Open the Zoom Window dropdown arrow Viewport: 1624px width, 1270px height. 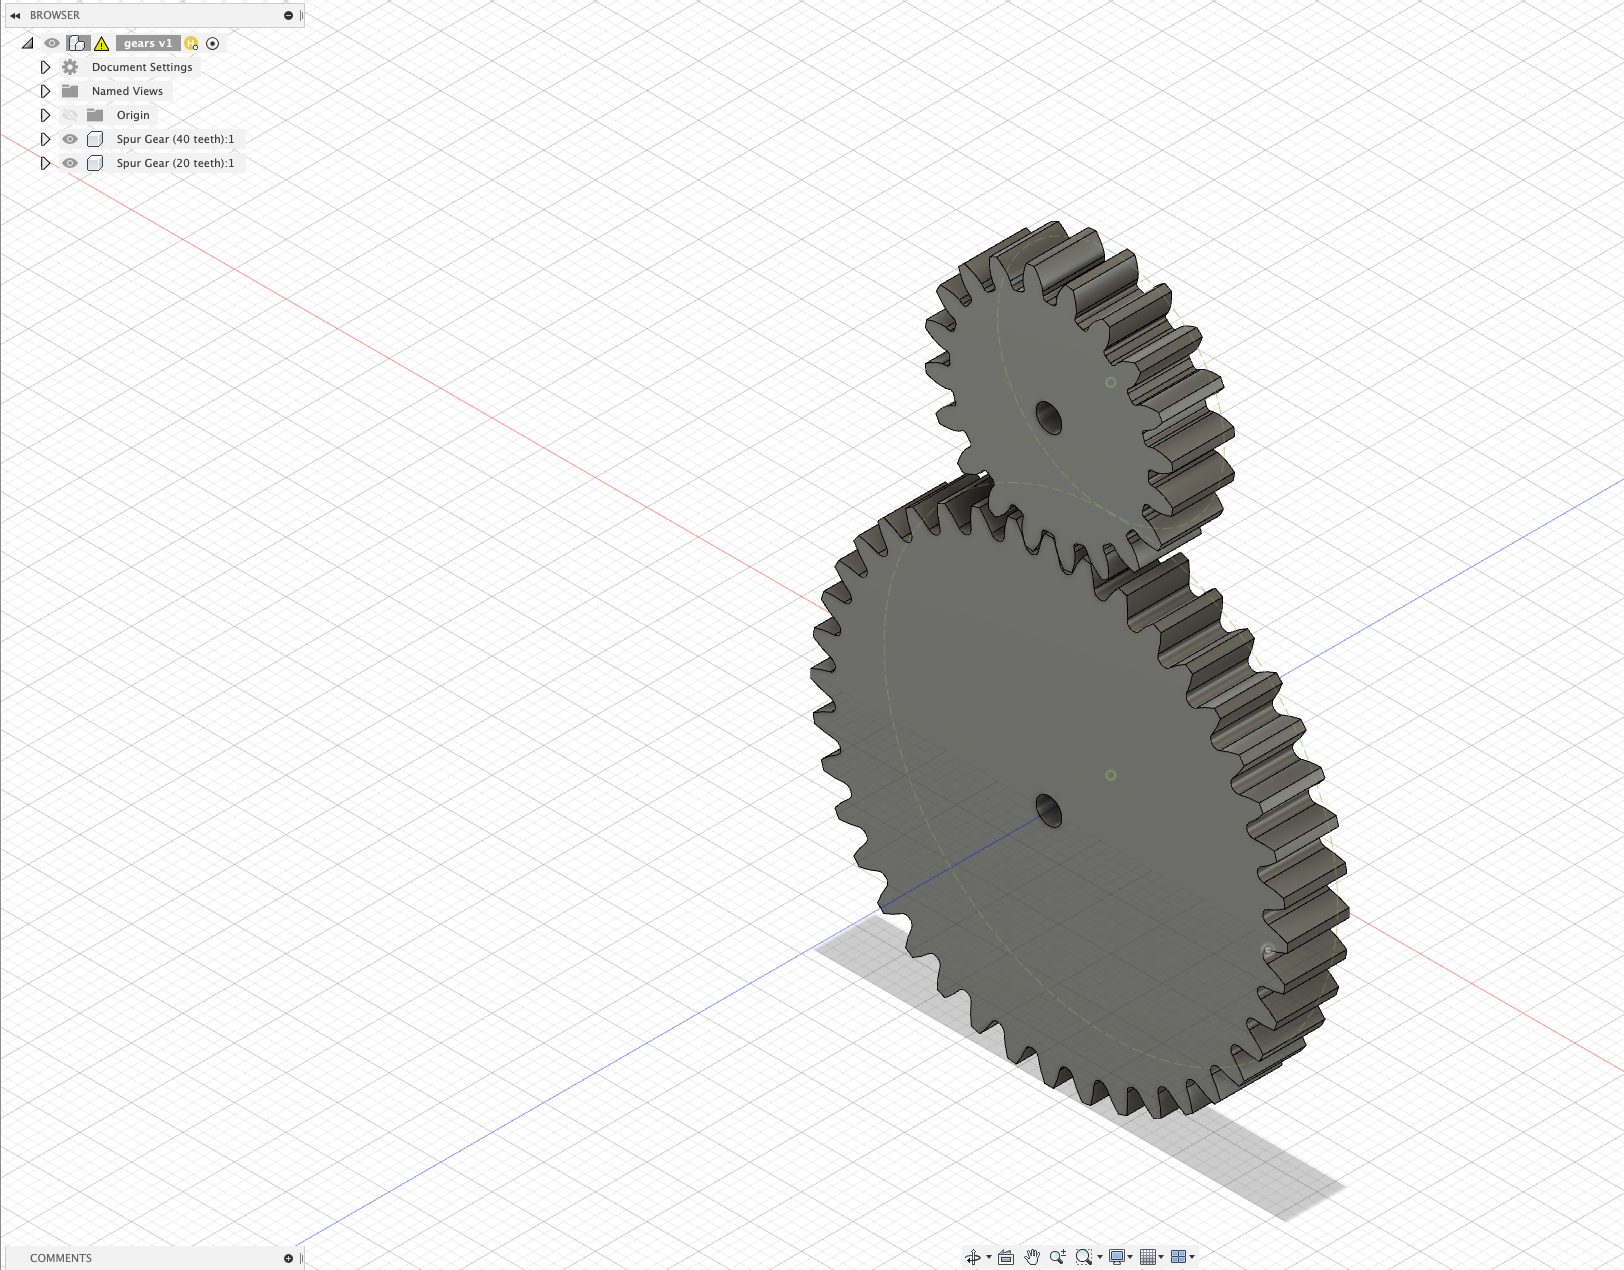click(x=1100, y=1257)
